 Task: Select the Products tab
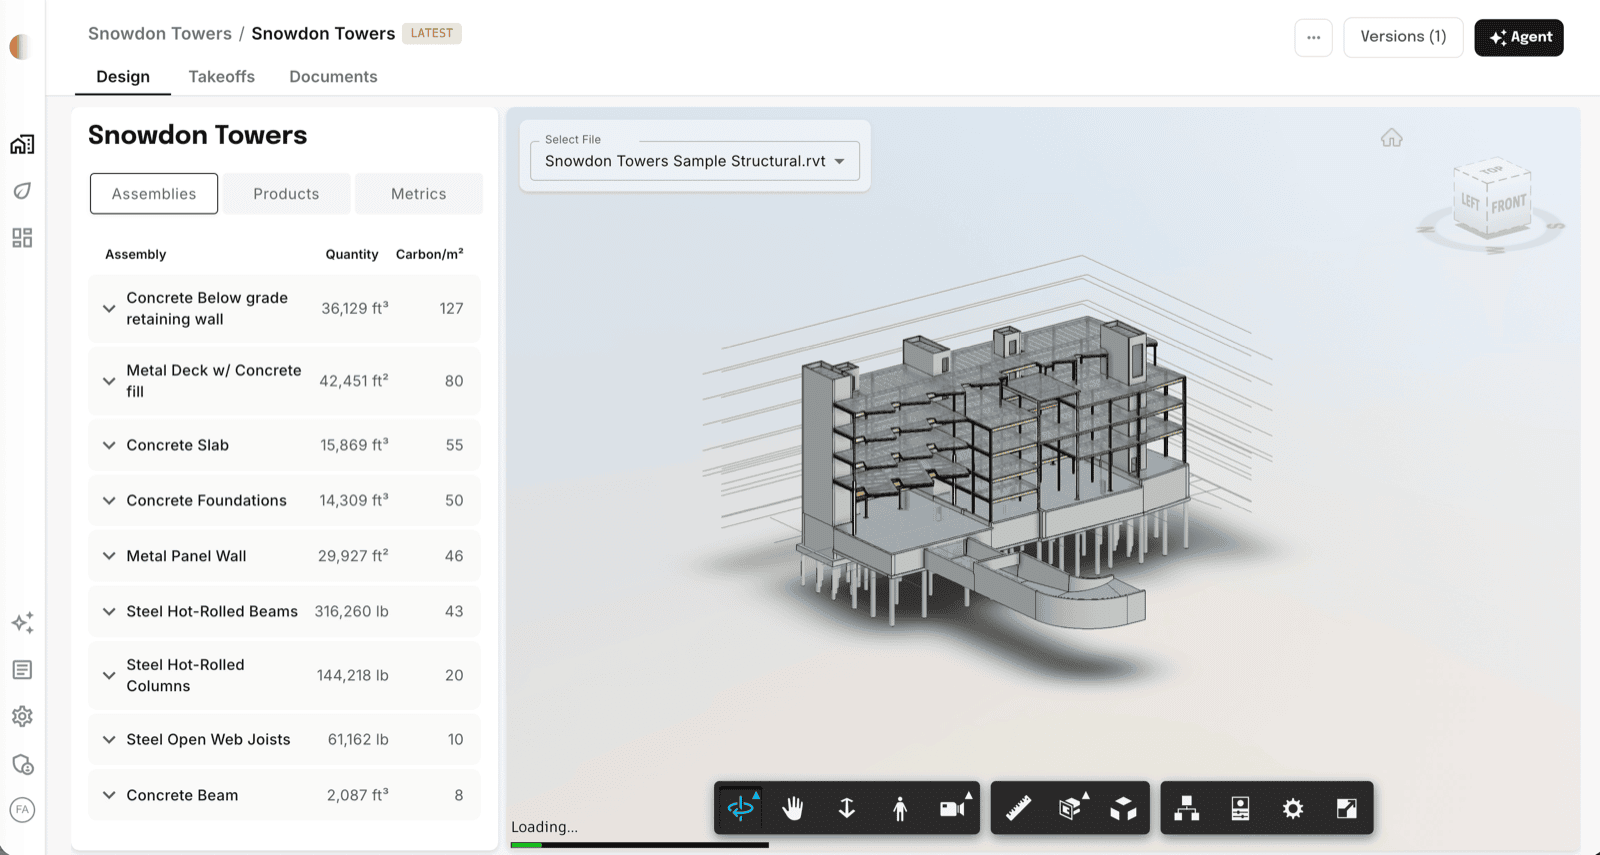(x=286, y=194)
